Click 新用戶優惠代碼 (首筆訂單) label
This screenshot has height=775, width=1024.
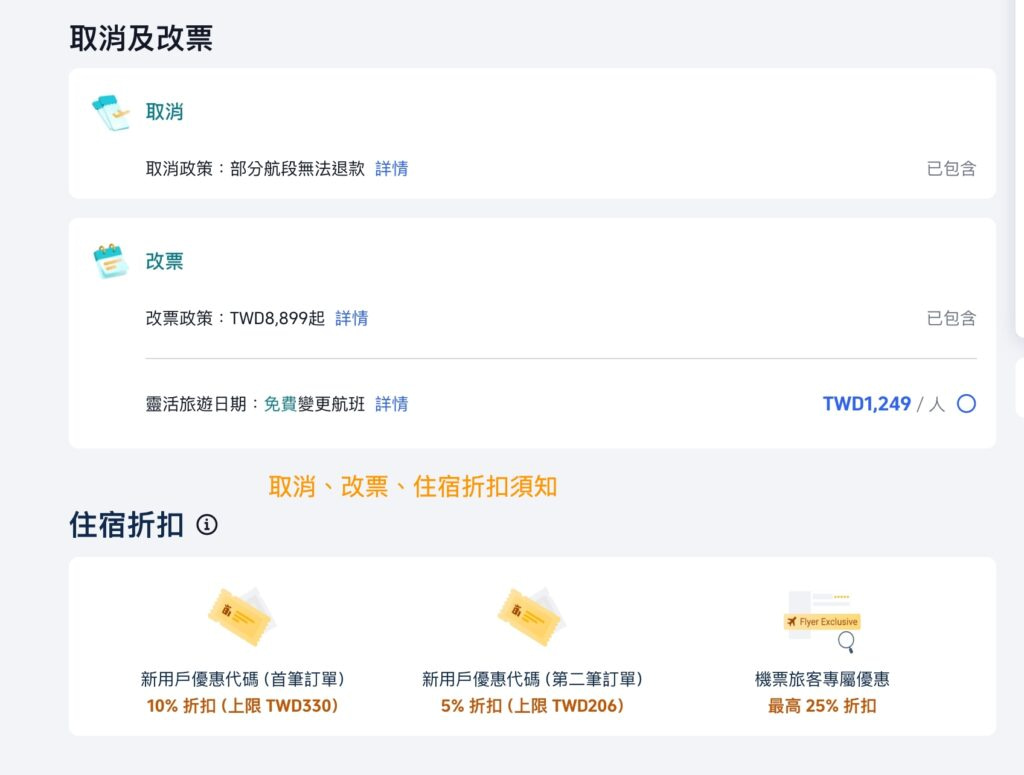pyautogui.click(x=242, y=679)
